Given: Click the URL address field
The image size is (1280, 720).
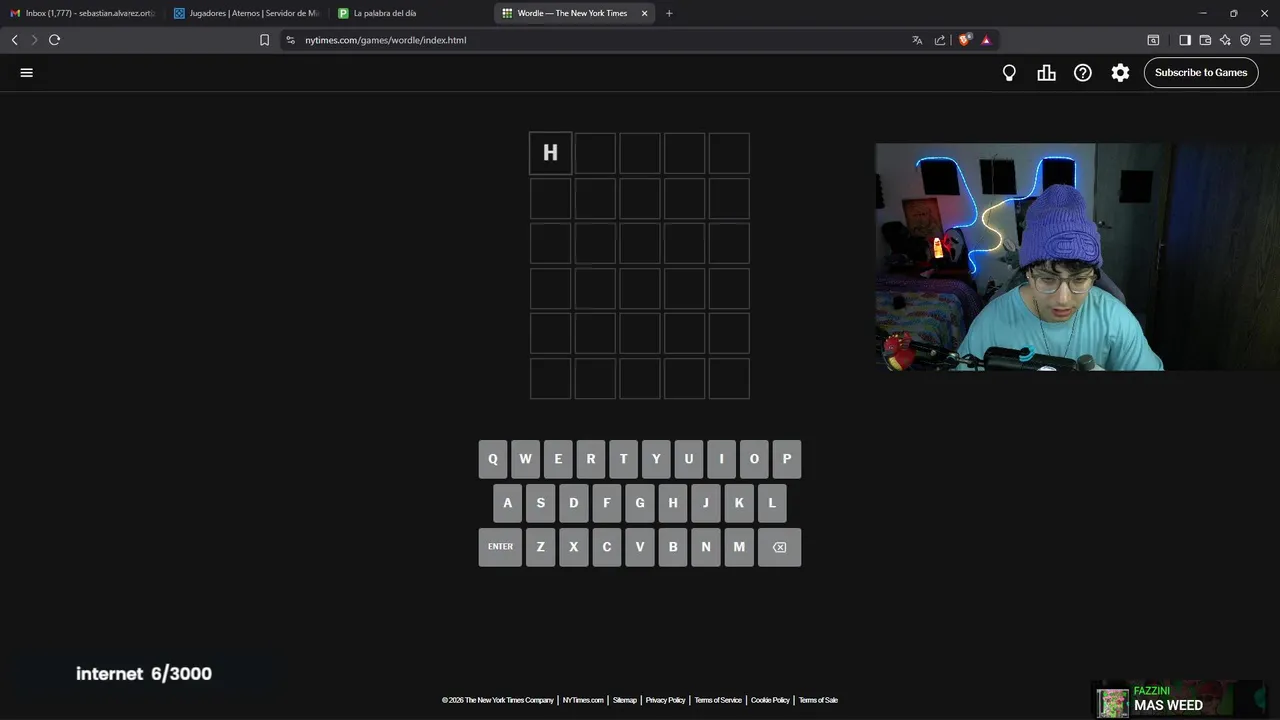Looking at the screenshot, I should tap(600, 40).
